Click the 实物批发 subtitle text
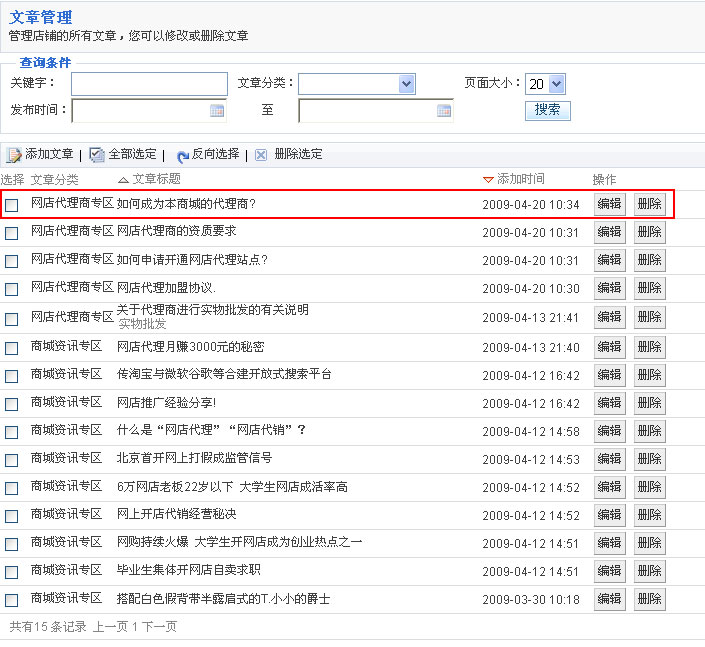 pyautogui.click(x=143, y=324)
